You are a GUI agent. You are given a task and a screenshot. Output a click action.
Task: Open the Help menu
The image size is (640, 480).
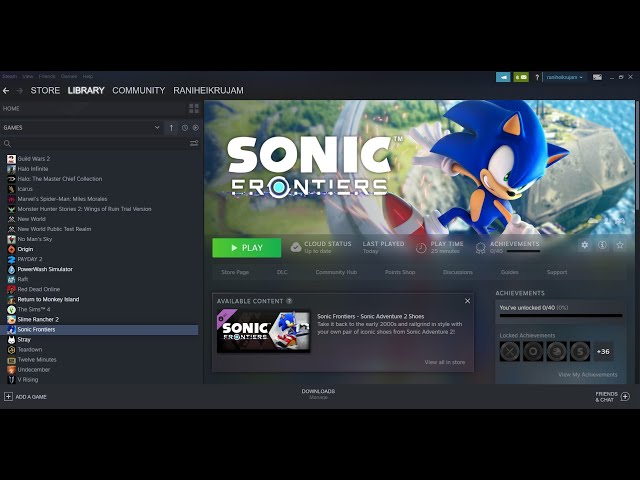[88, 76]
